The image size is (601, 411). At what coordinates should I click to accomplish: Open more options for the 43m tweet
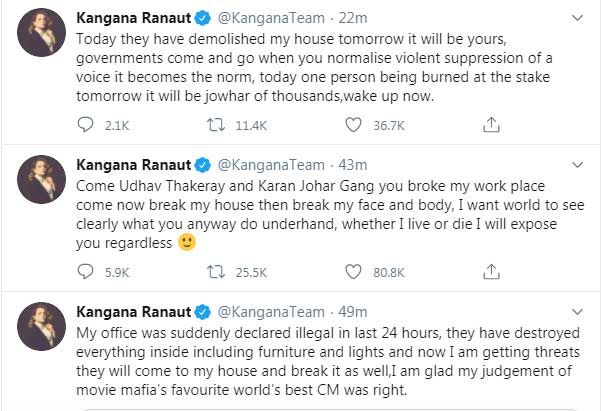point(577,165)
